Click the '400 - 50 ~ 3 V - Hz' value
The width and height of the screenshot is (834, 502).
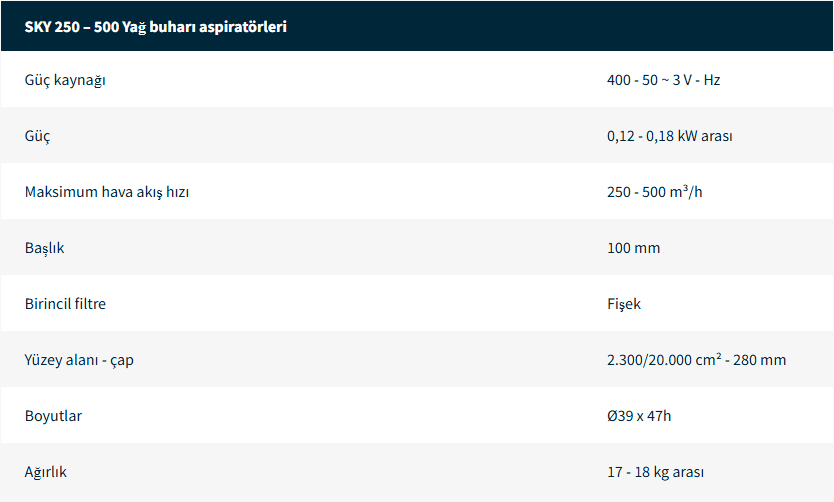point(663,80)
